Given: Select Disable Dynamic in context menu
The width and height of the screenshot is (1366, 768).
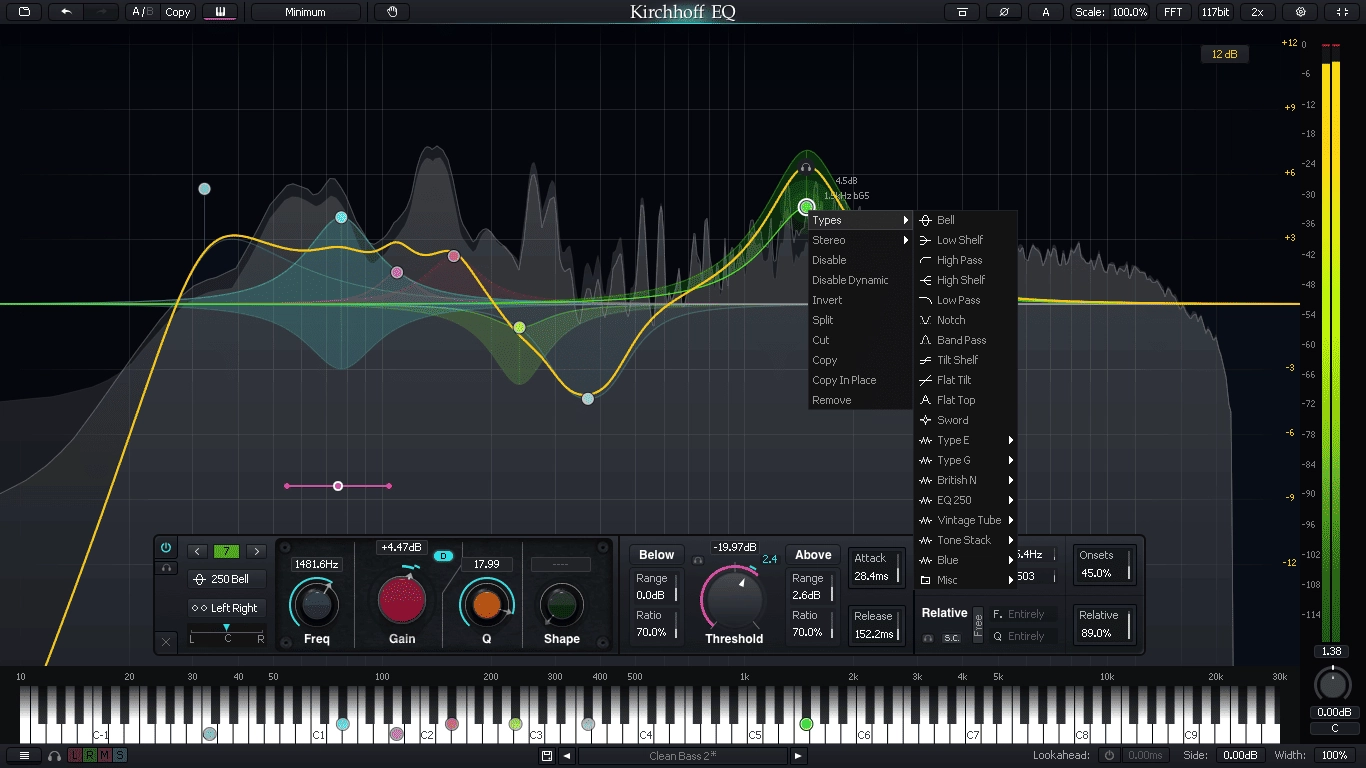Looking at the screenshot, I should coord(861,280).
